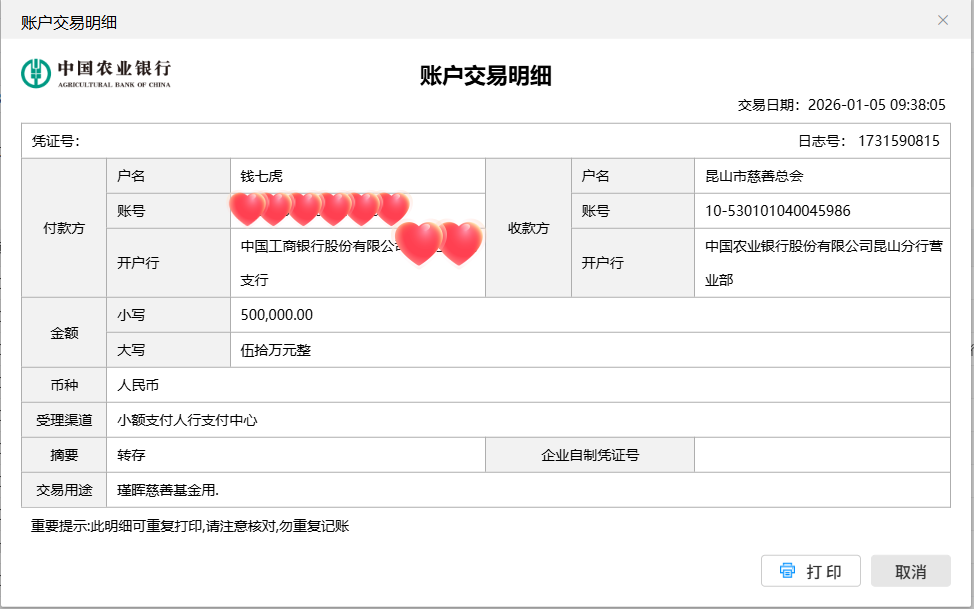Click the transaction date 2026-01-05 09:38:05
Screen dimensions: 974x609
coord(876,104)
